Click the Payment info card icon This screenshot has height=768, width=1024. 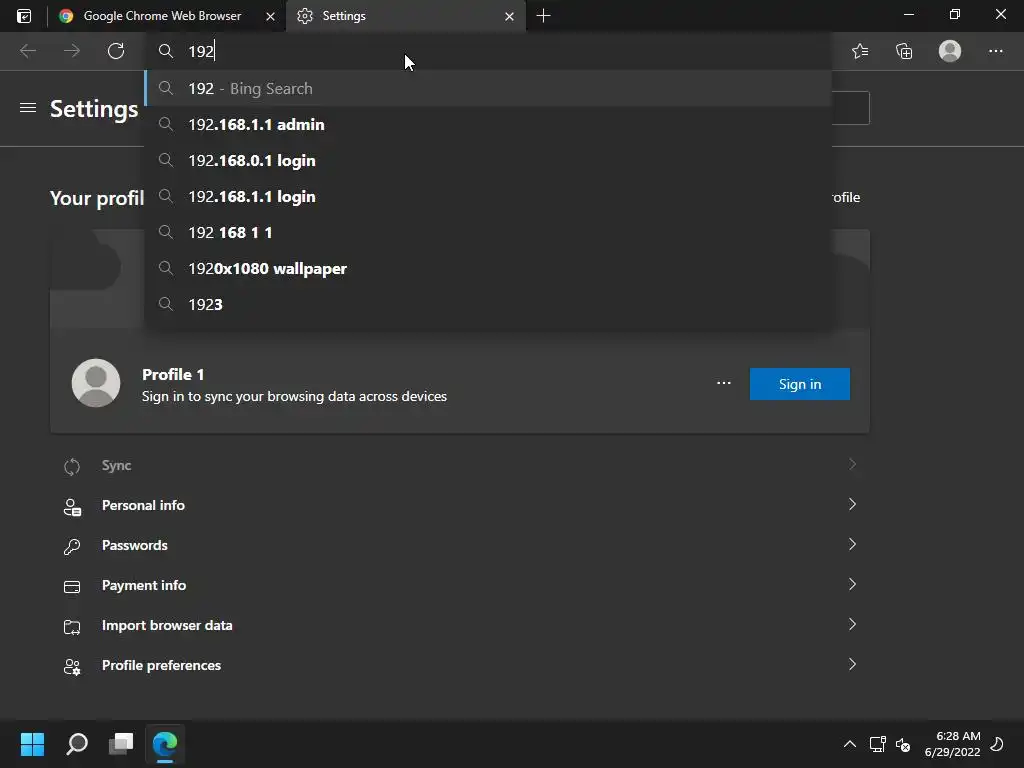click(x=72, y=587)
